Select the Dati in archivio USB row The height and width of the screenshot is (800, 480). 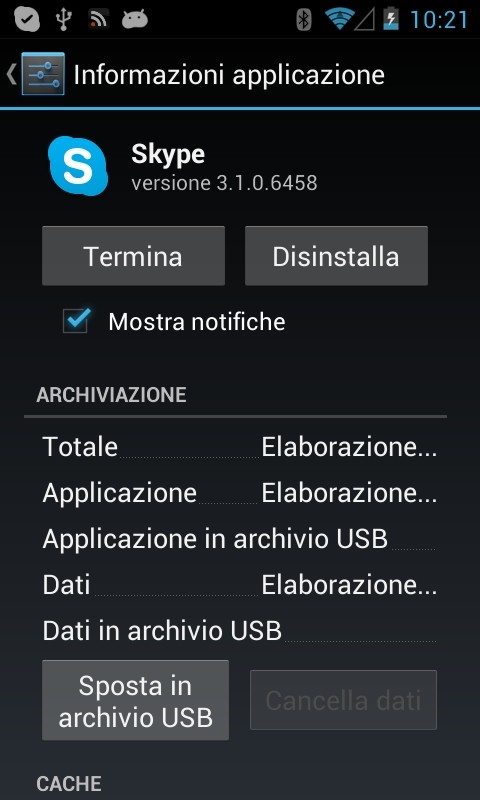pyautogui.click(x=240, y=631)
